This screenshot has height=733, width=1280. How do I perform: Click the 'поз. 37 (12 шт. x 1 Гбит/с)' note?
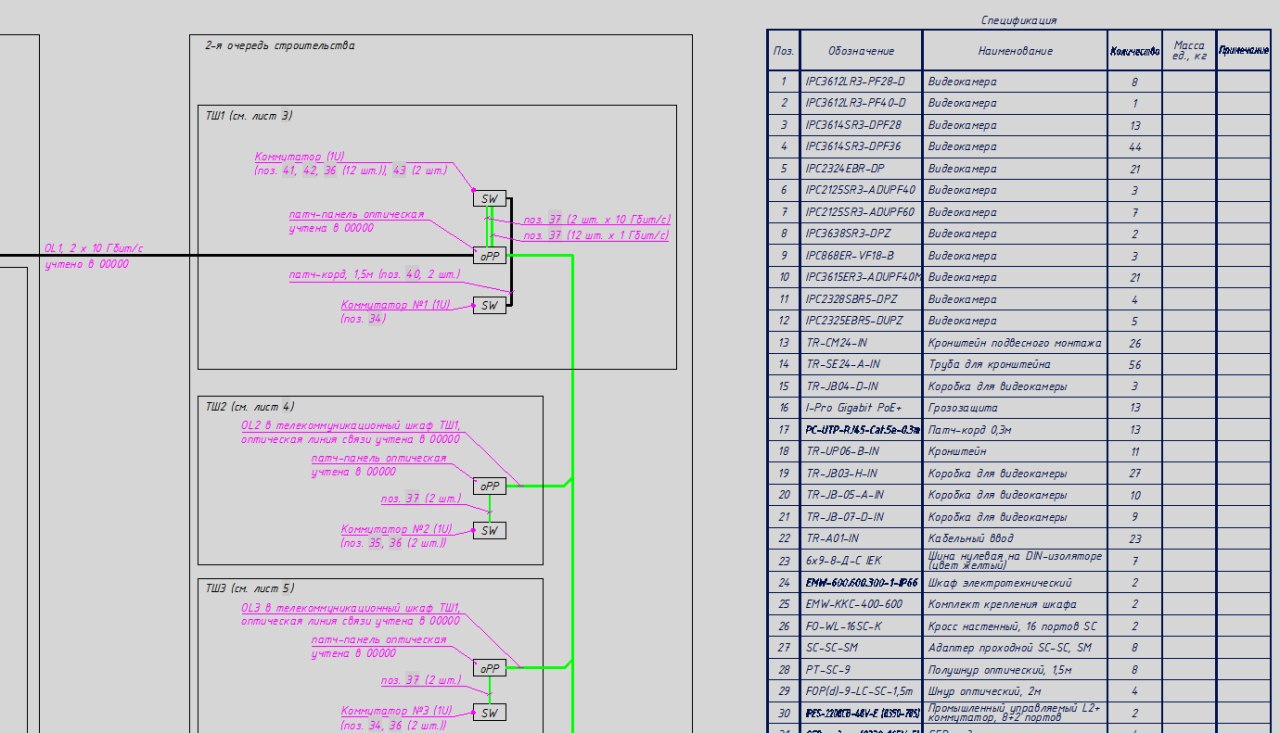(x=596, y=236)
